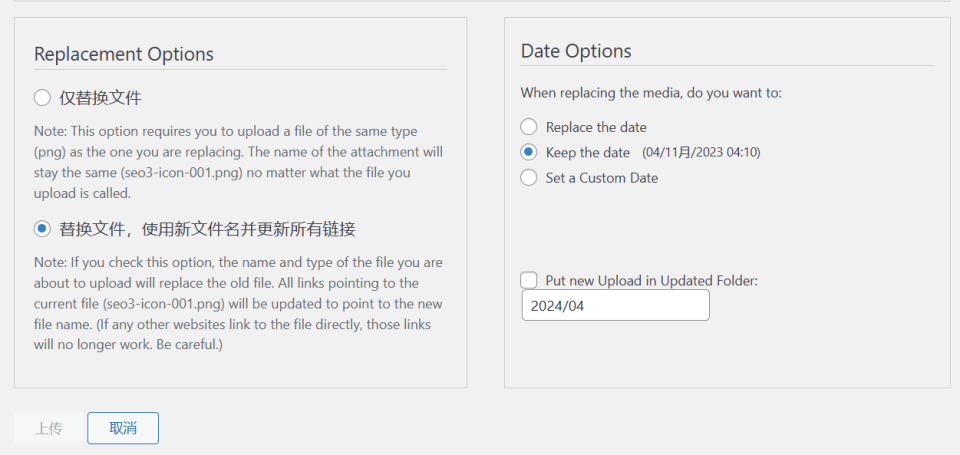
Task: Click the 2024/04 folder input field
Action: (x=615, y=306)
